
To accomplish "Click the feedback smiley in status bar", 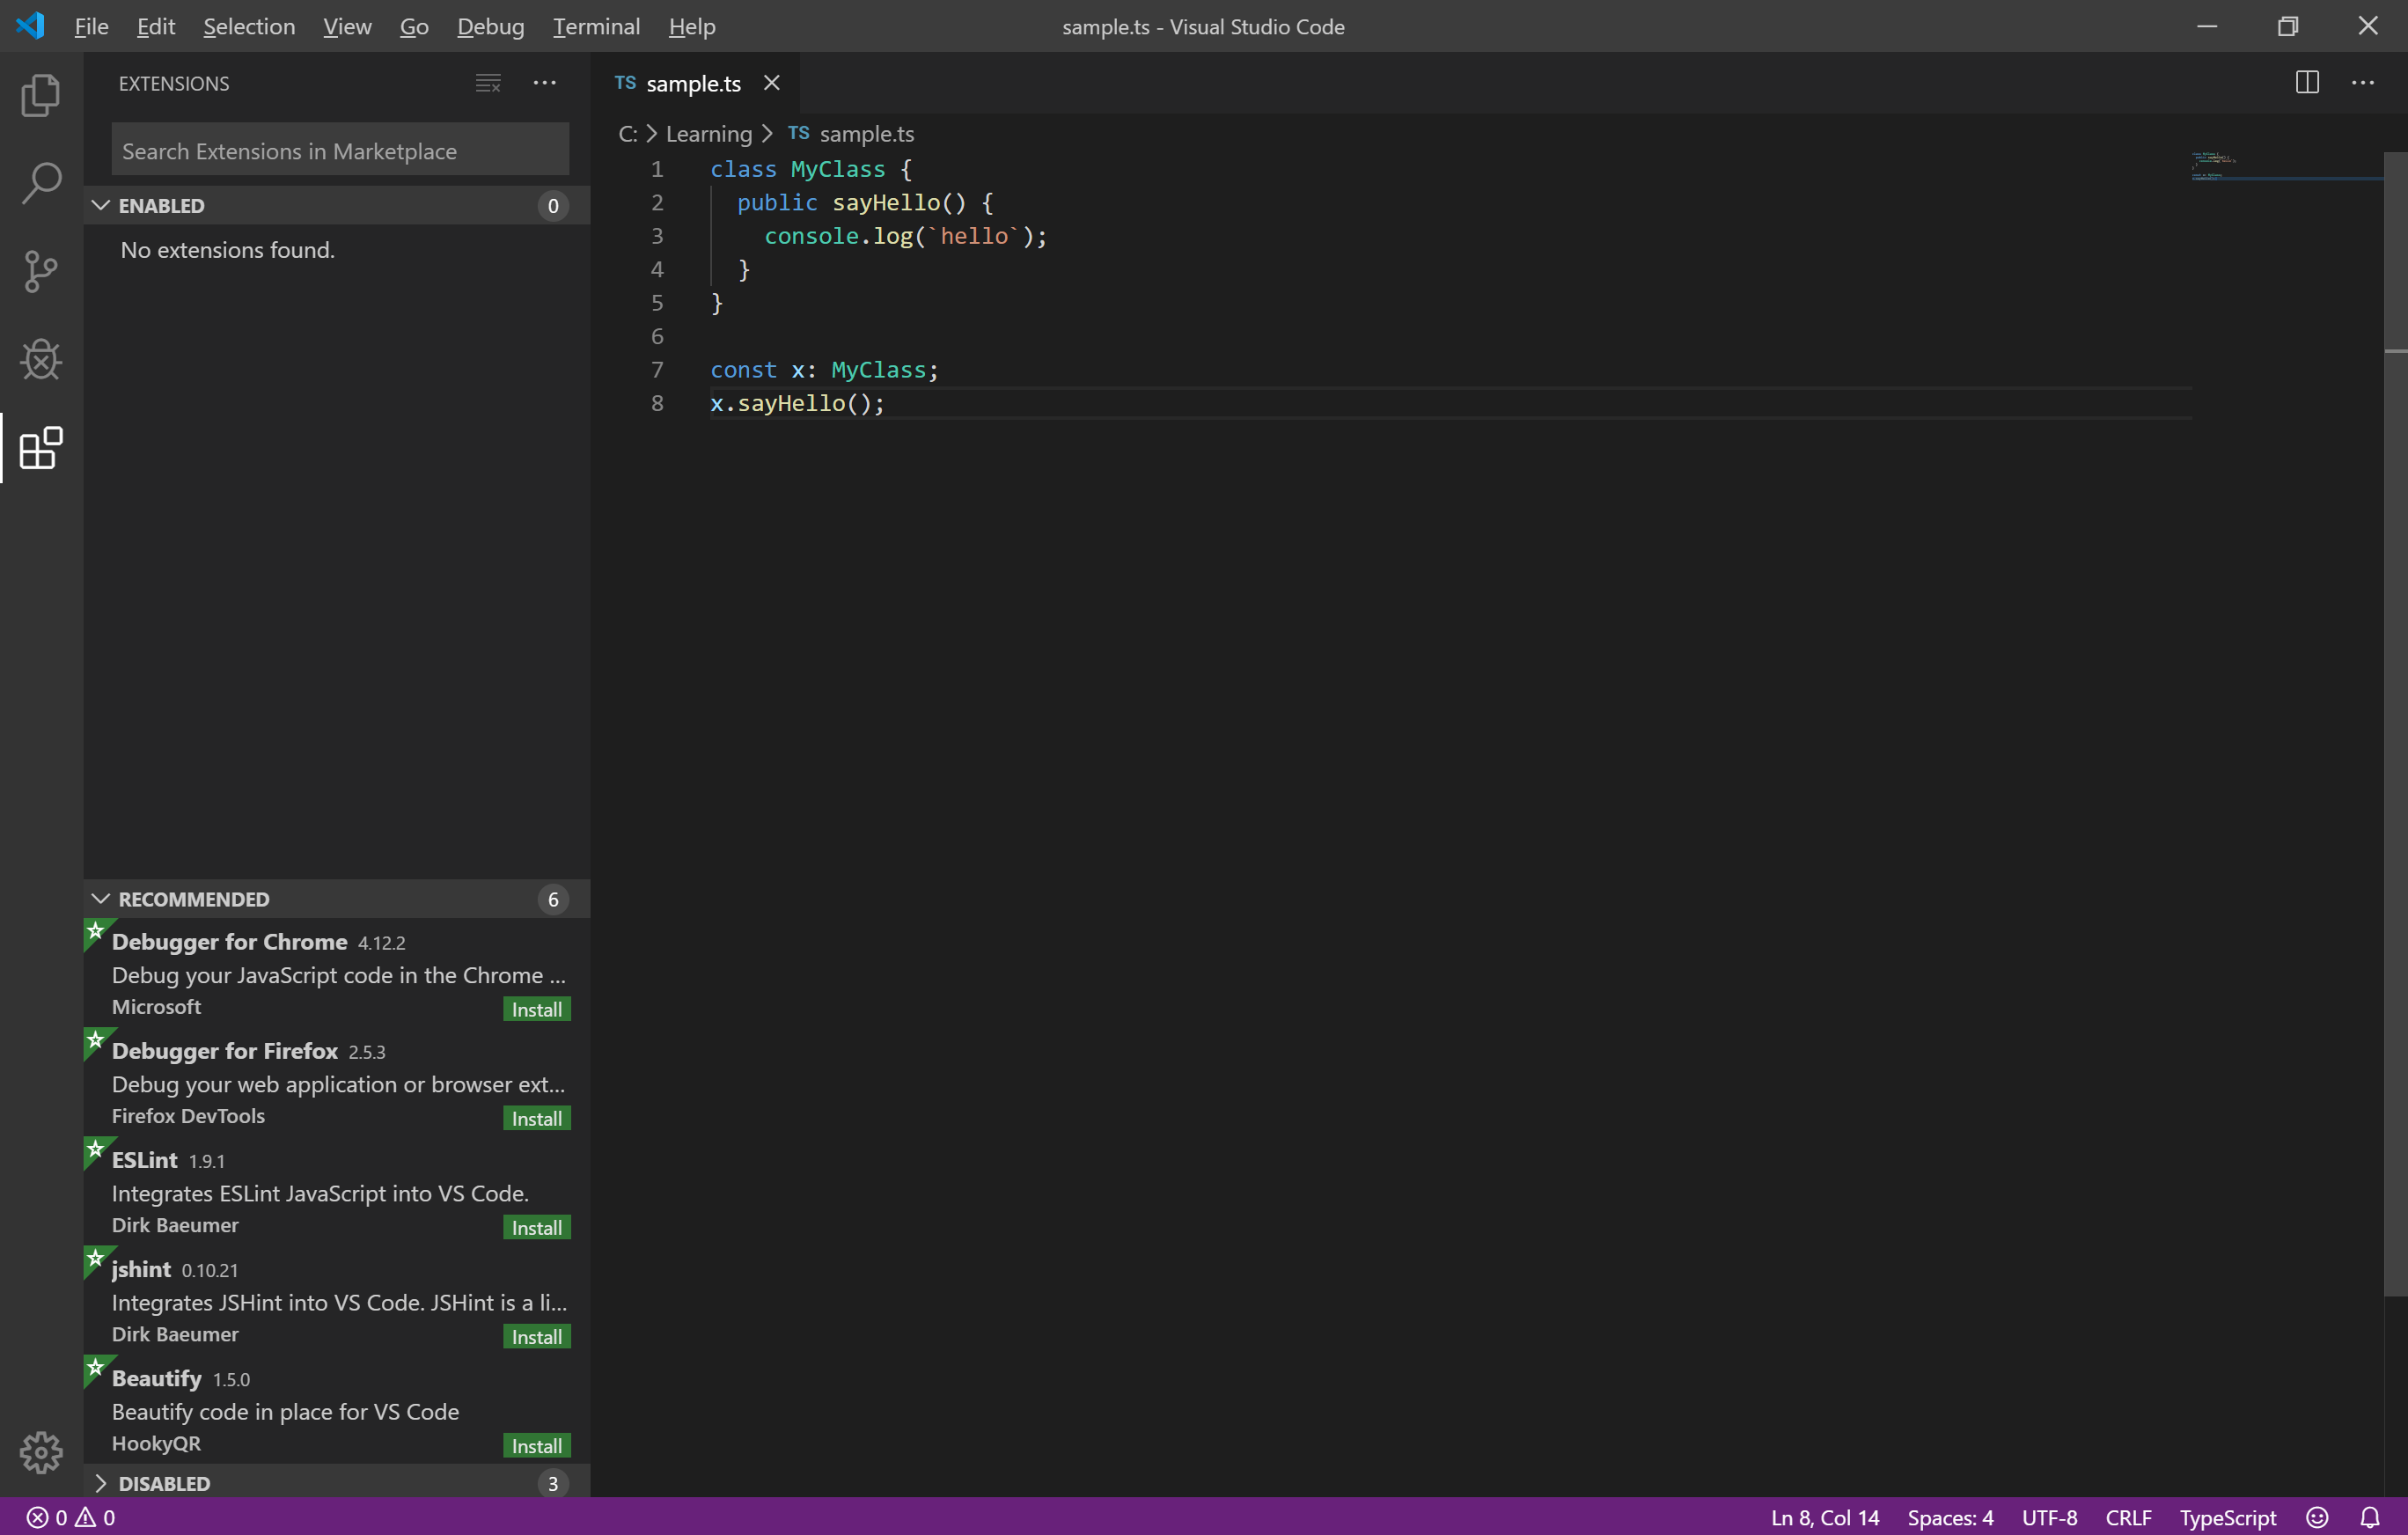I will (2317, 1517).
